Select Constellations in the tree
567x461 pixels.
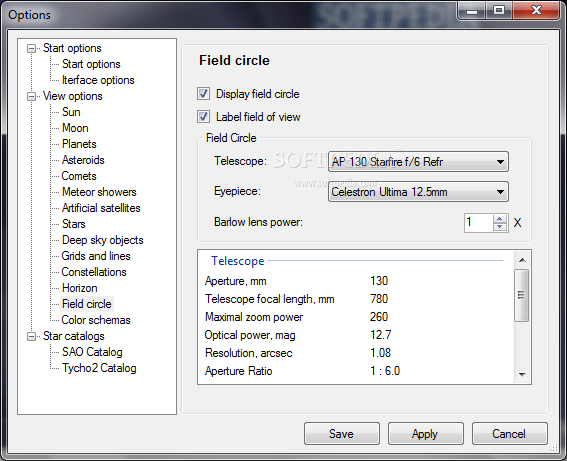coord(94,272)
